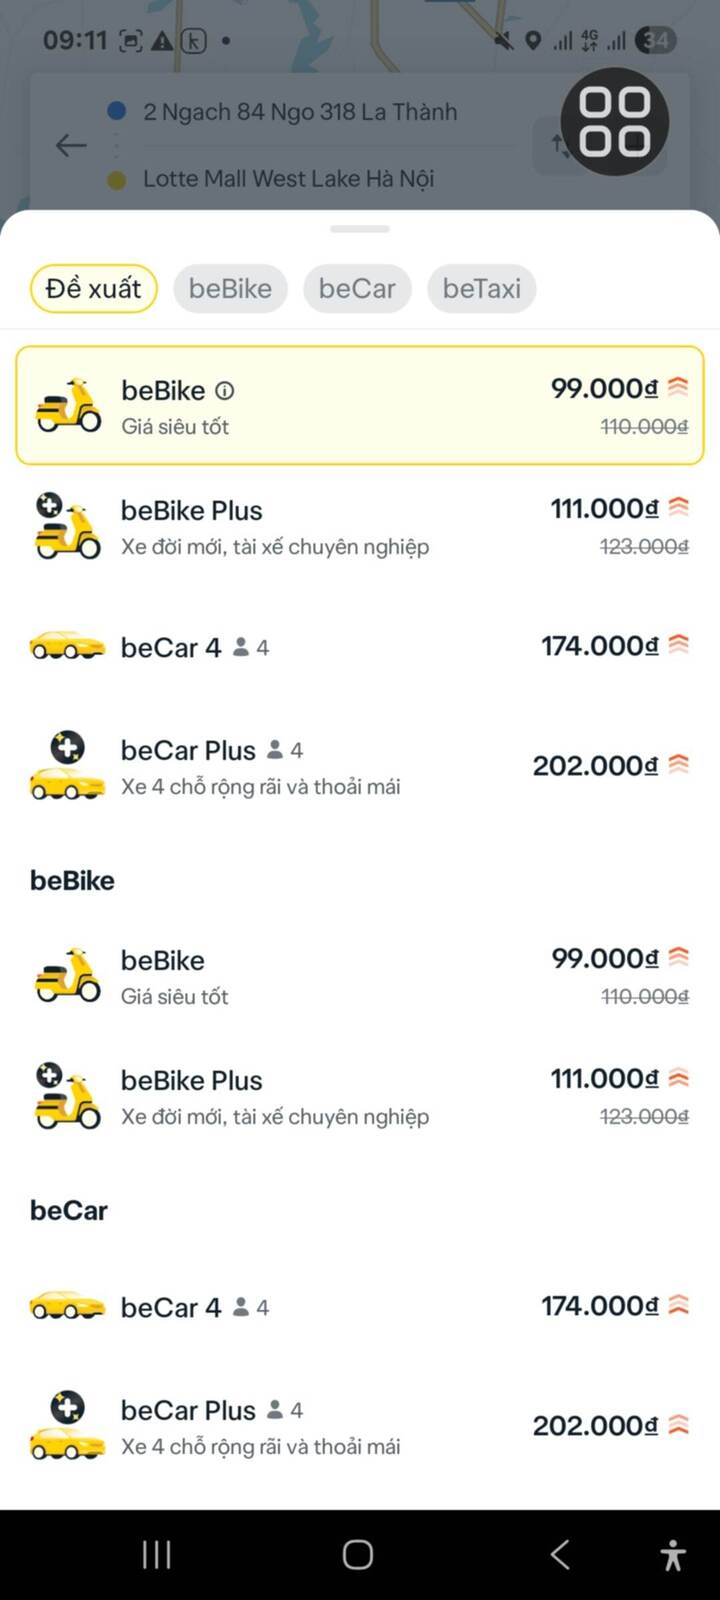Switch to the beCar tab
Image resolution: width=720 pixels, height=1600 pixels.
(357, 289)
